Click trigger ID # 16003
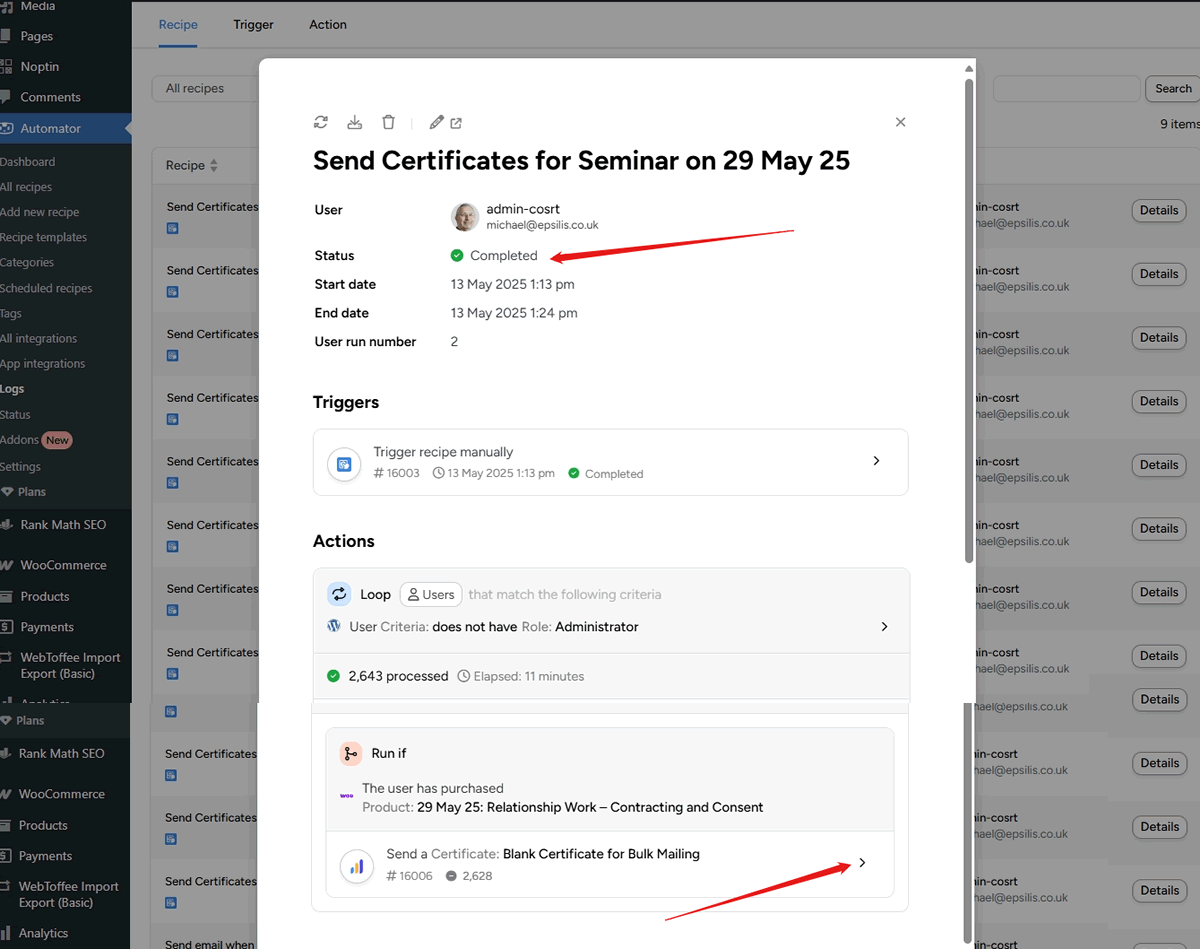 click(x=396, y=473)
